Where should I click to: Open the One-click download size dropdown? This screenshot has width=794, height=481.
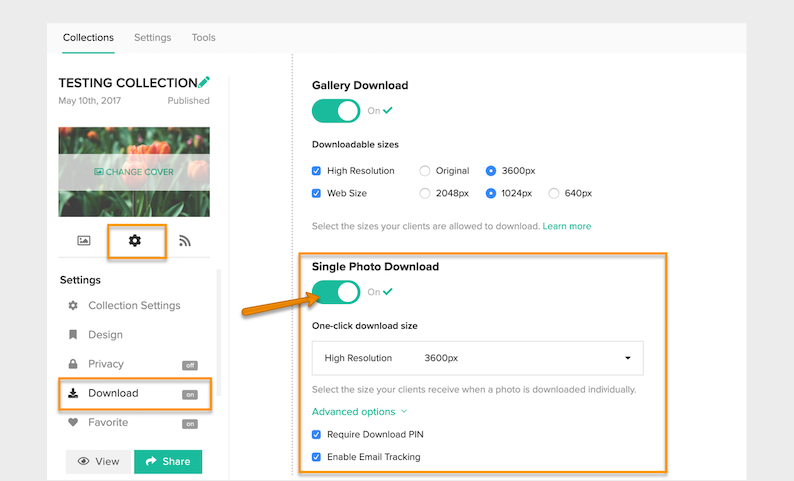pos(478,358)
